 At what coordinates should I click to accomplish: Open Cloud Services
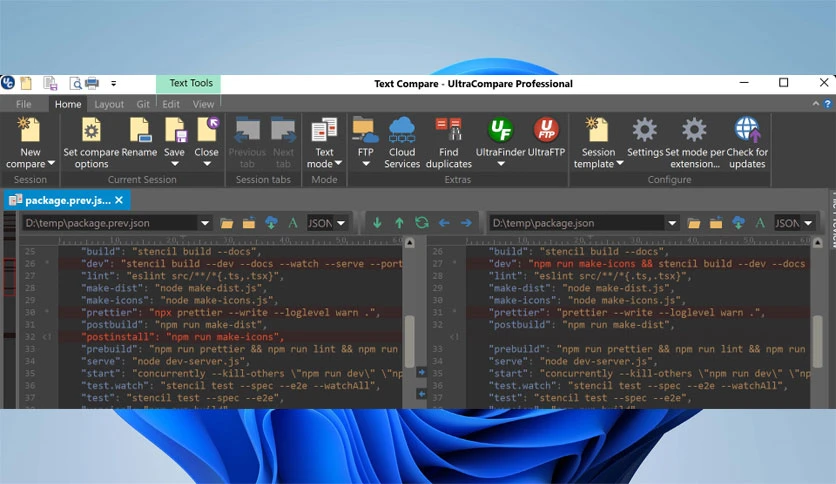(x=402, y=143)
